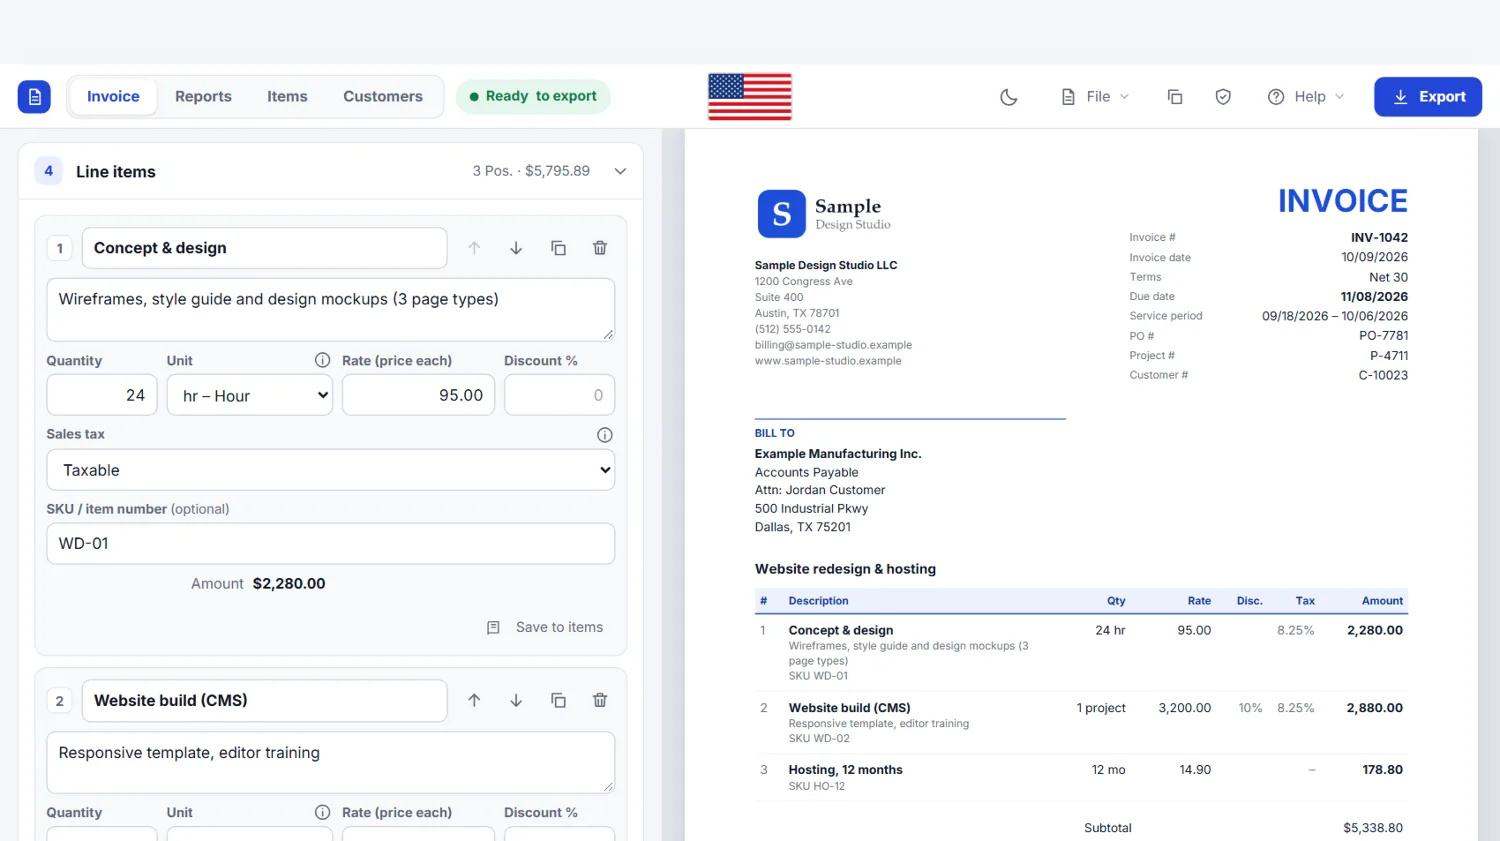Show Sales tax info tooltip icon

pos(605,435)
